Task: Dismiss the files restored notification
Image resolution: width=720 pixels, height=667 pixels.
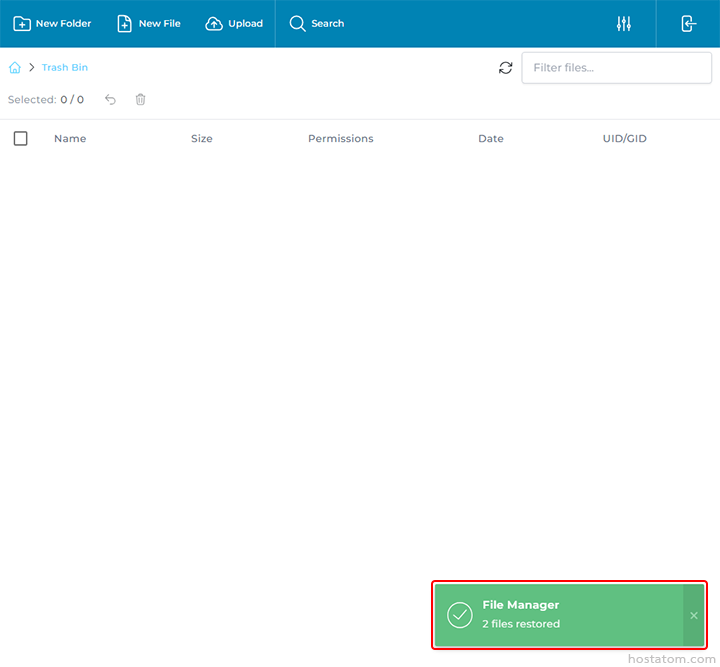Action: click(694, 615)
